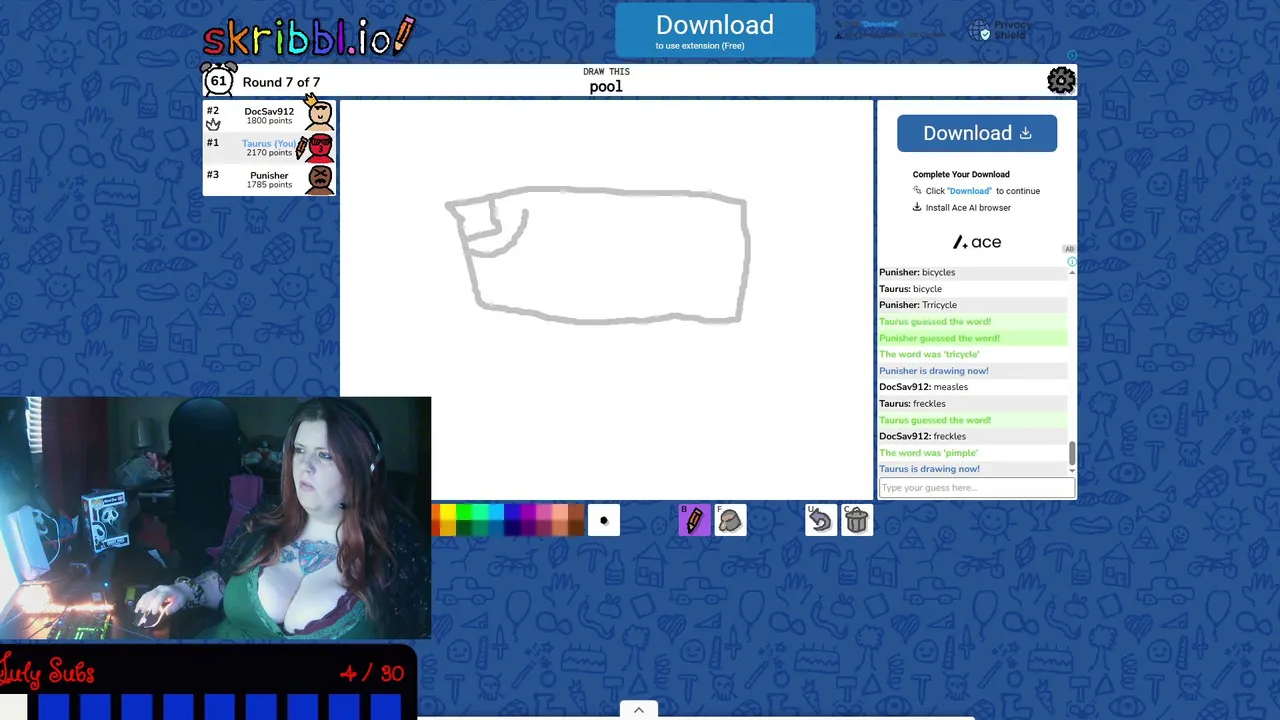Click the chat guess input field
1280x720 pixels.
(x=977, y=488)
